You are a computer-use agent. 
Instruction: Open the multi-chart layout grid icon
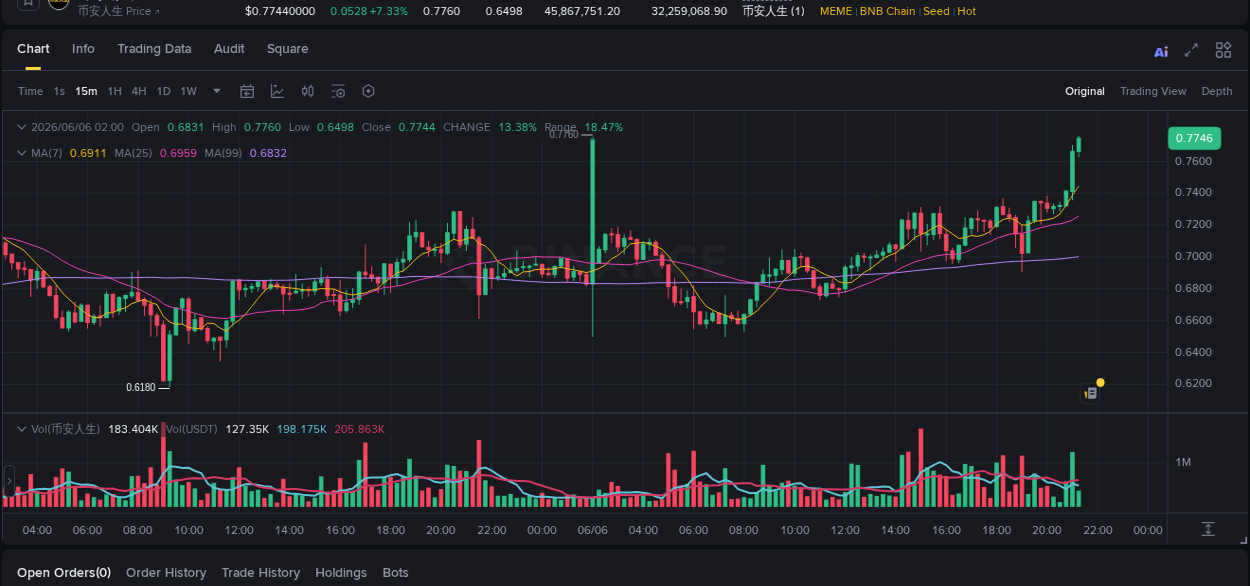1223,50
